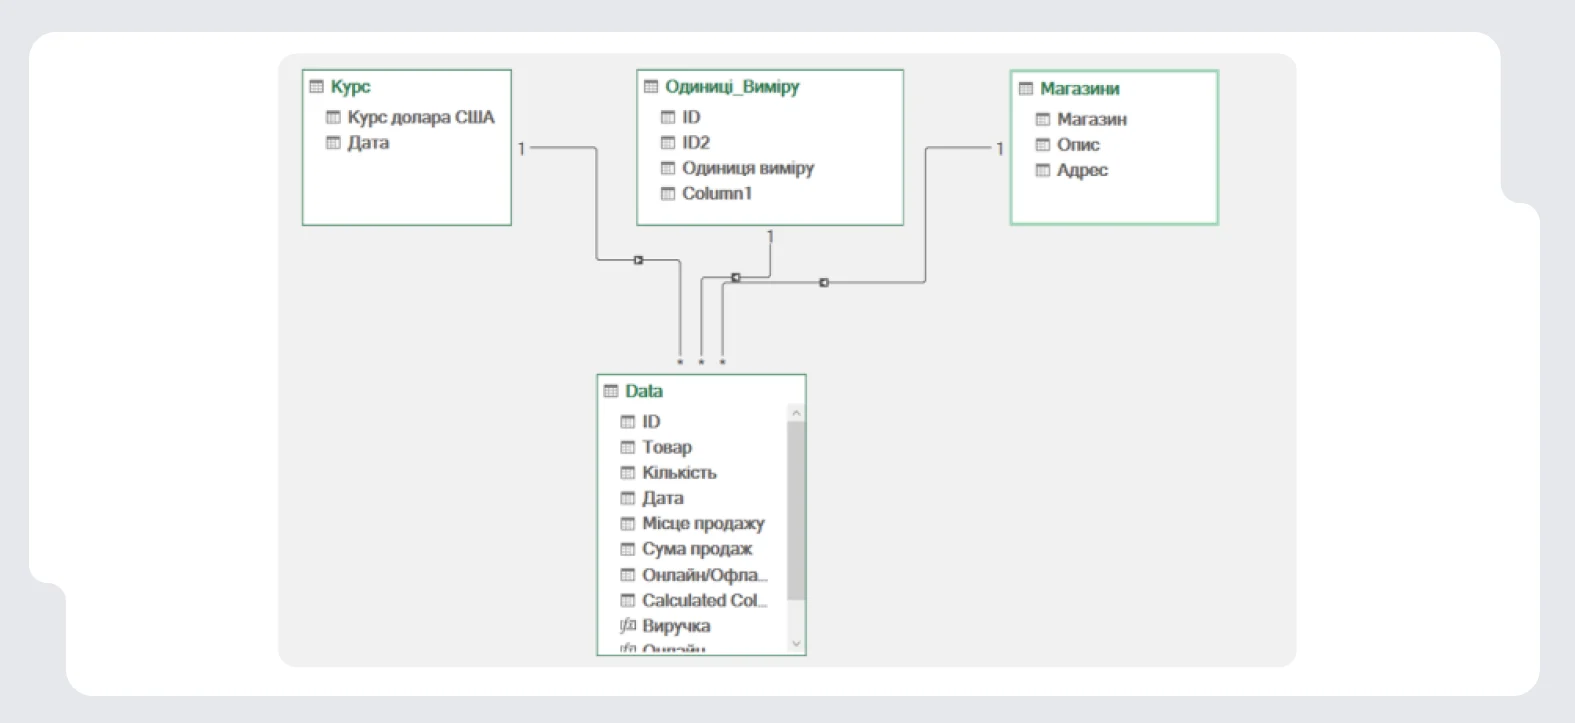Select Кількість field in Data table

pos(679,473)
